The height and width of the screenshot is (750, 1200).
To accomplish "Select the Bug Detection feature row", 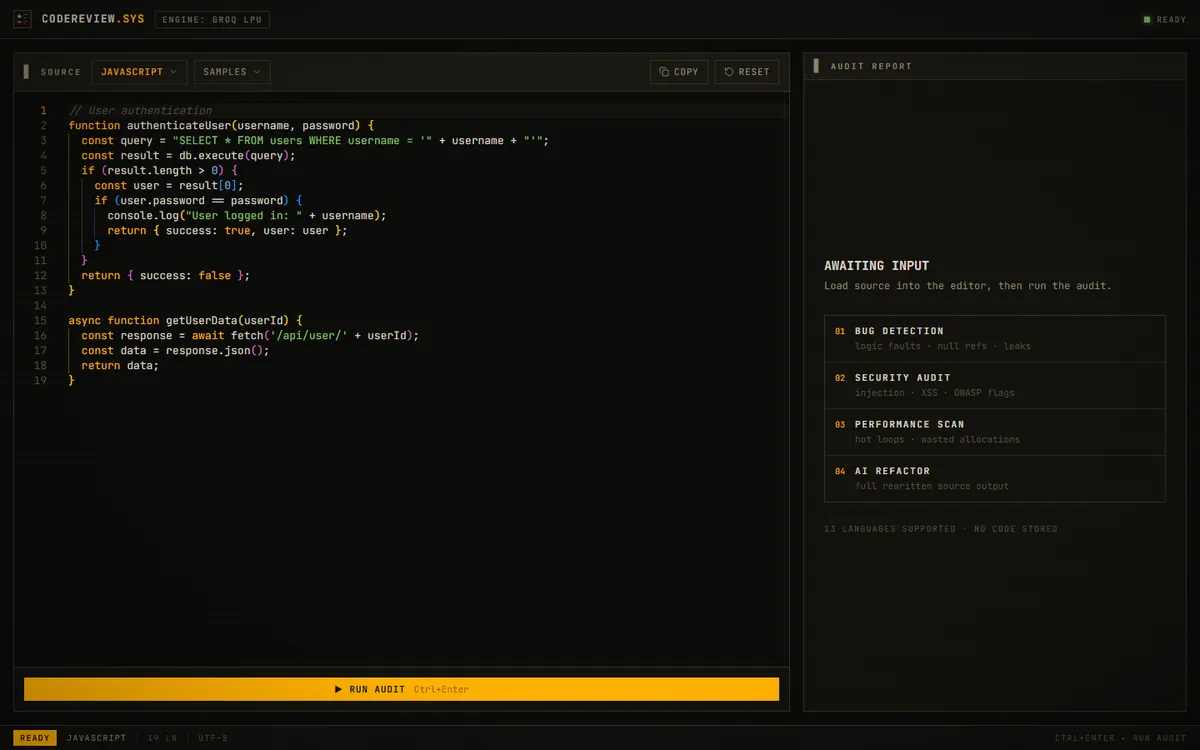I will [x=995, y=338].
